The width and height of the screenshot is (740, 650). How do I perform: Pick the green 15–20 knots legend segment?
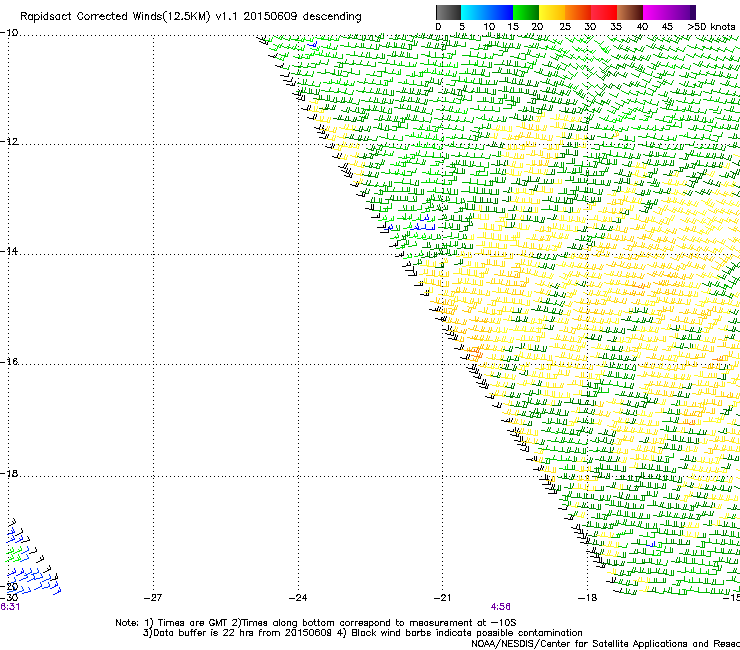pyautogui.click(x=526, y=12)
